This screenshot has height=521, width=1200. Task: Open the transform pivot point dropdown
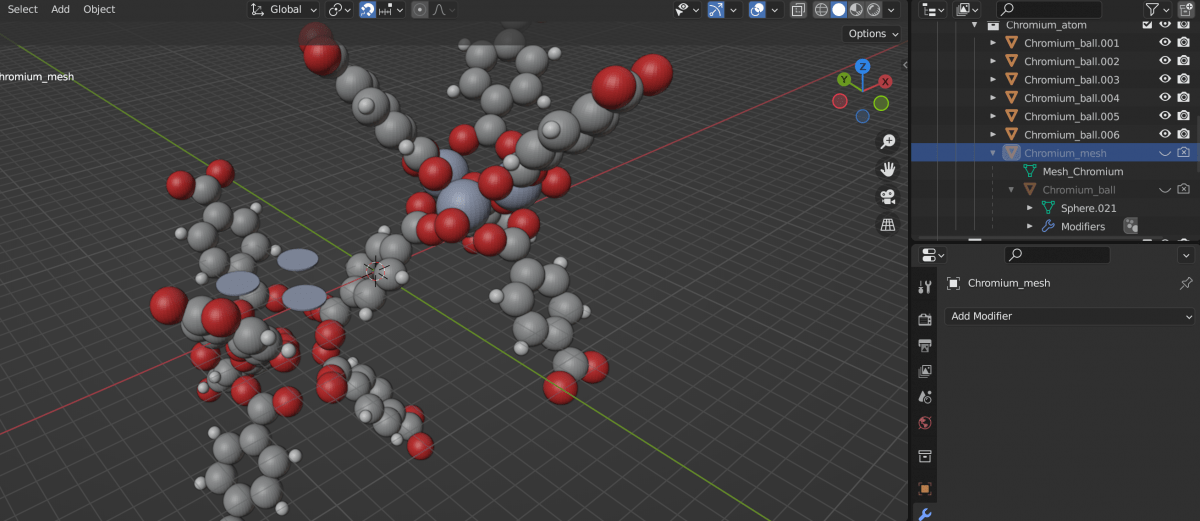click(340, 9)
